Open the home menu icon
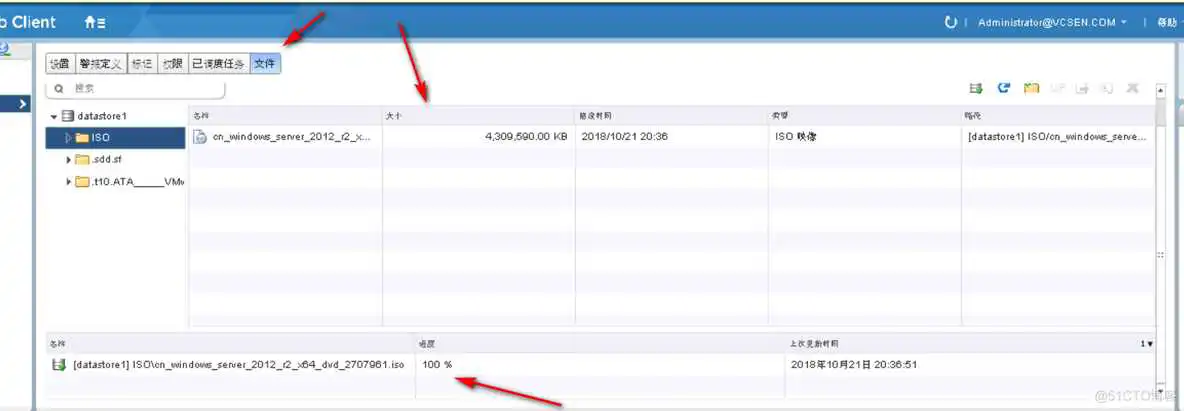This screenshot has height=411, width=1184. pyautogui.click(x=94, y=23)
